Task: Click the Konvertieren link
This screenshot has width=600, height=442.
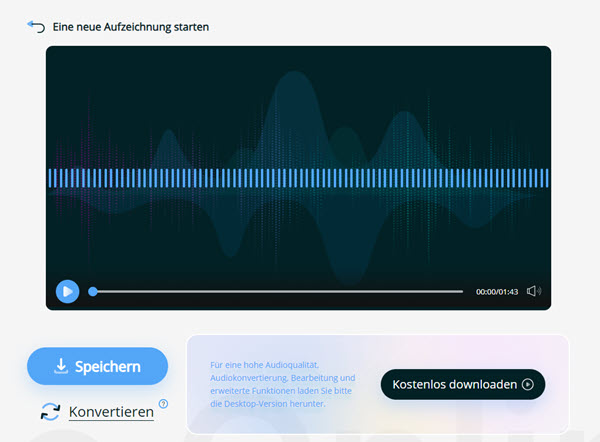Action: pos(111,412)
